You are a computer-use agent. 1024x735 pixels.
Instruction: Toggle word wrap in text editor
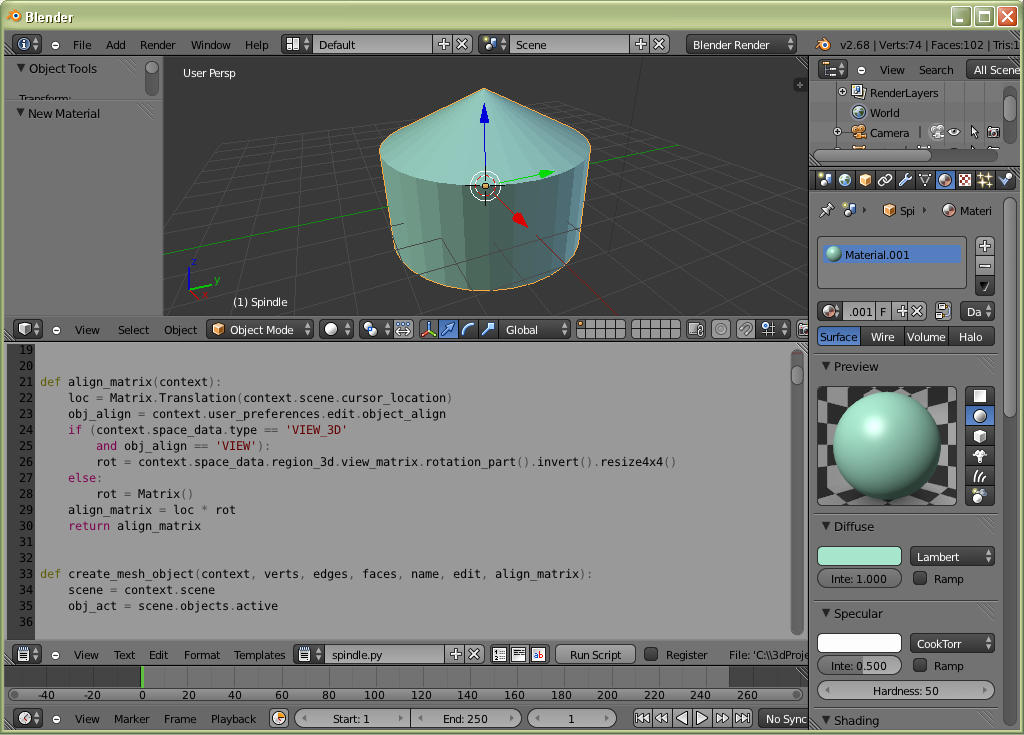click(519, 654)
